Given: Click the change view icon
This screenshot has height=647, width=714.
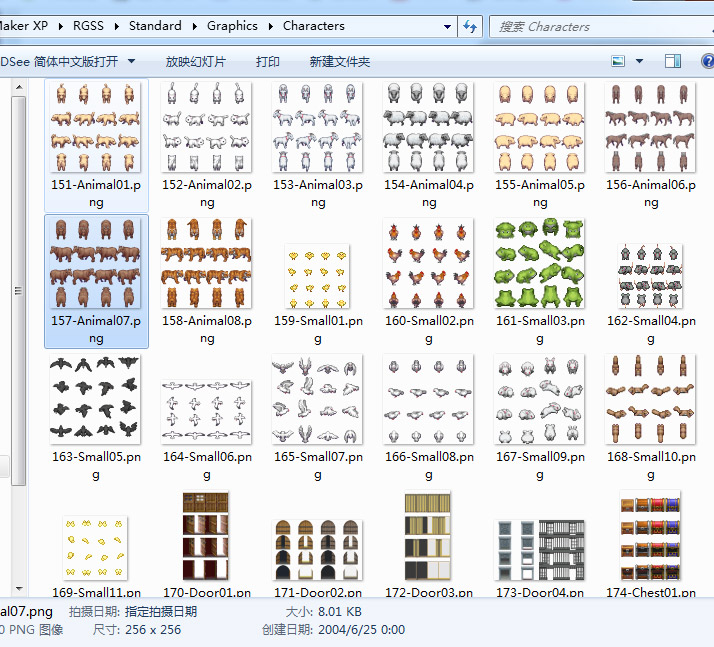Looking at the screenshot, I should click(x=618, y=61).
